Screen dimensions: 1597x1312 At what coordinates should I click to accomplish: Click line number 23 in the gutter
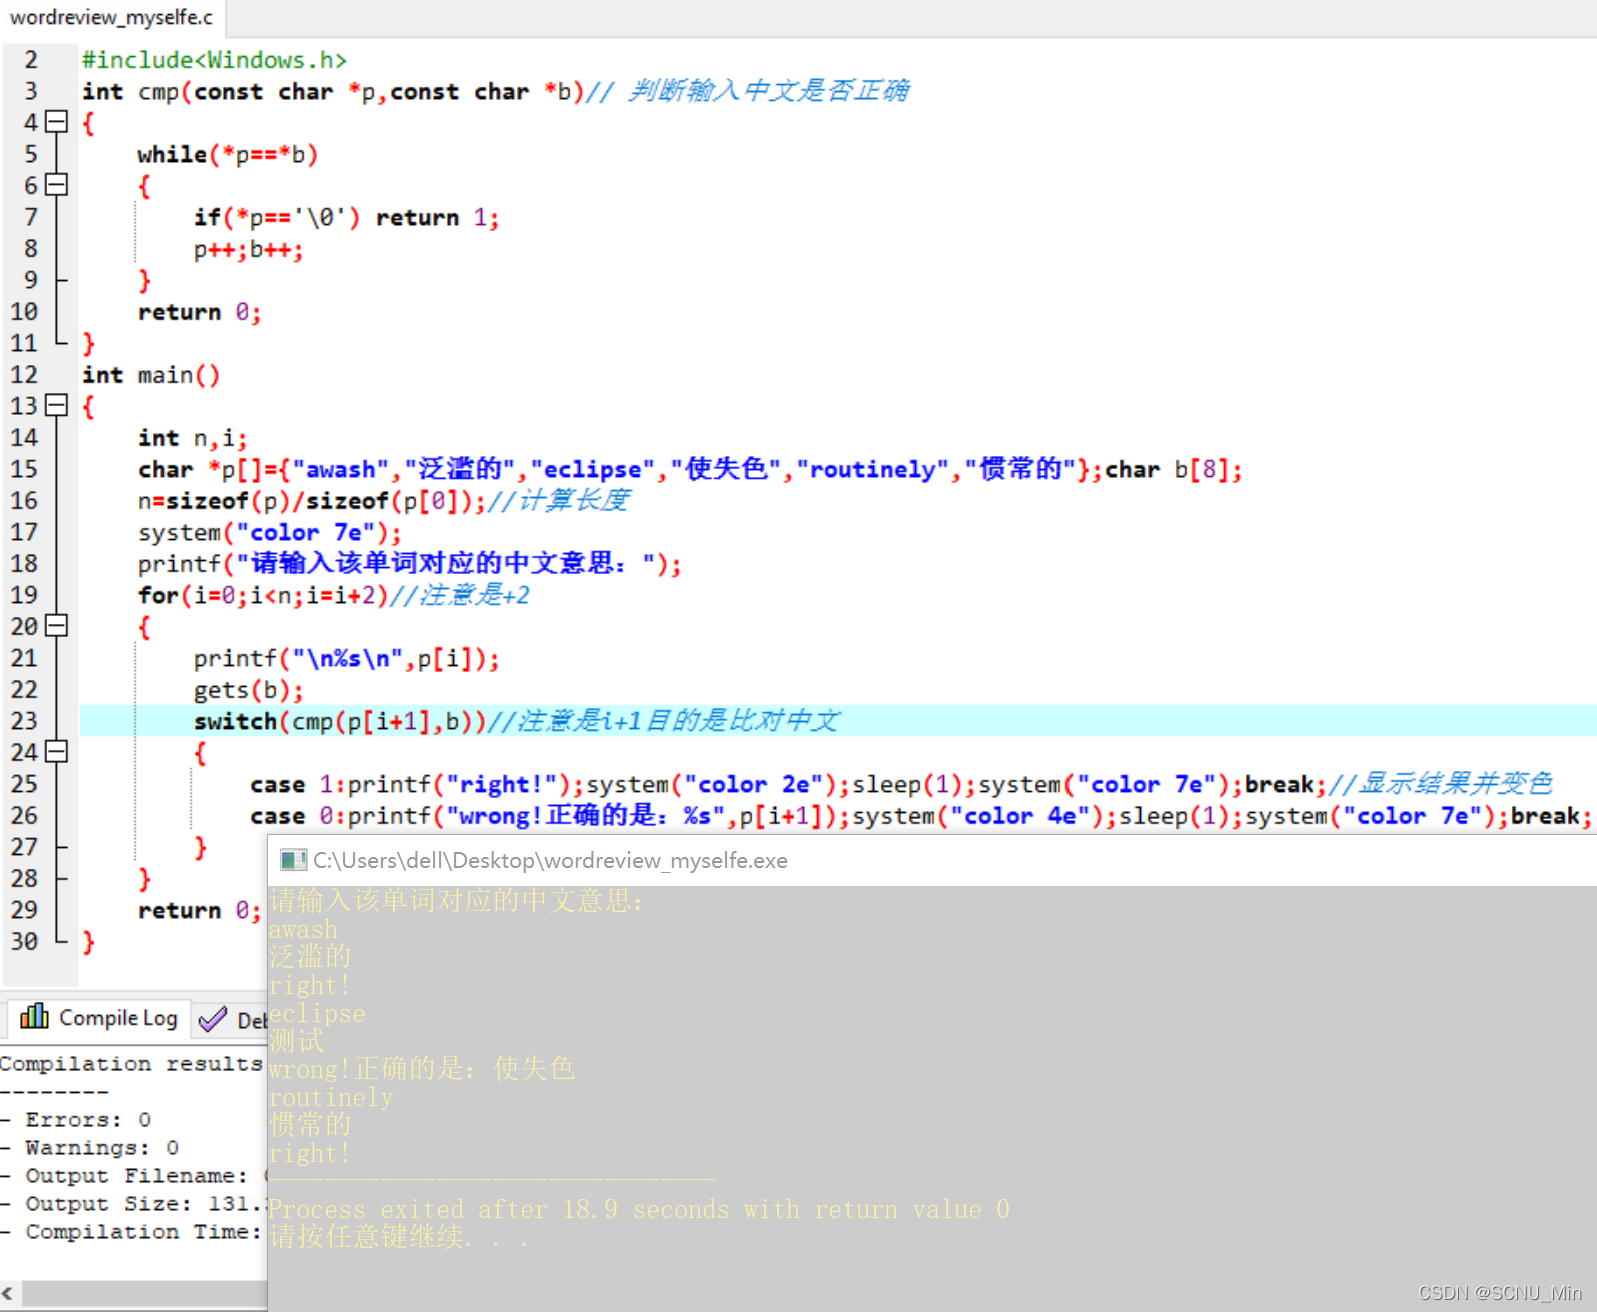point(24,721)
